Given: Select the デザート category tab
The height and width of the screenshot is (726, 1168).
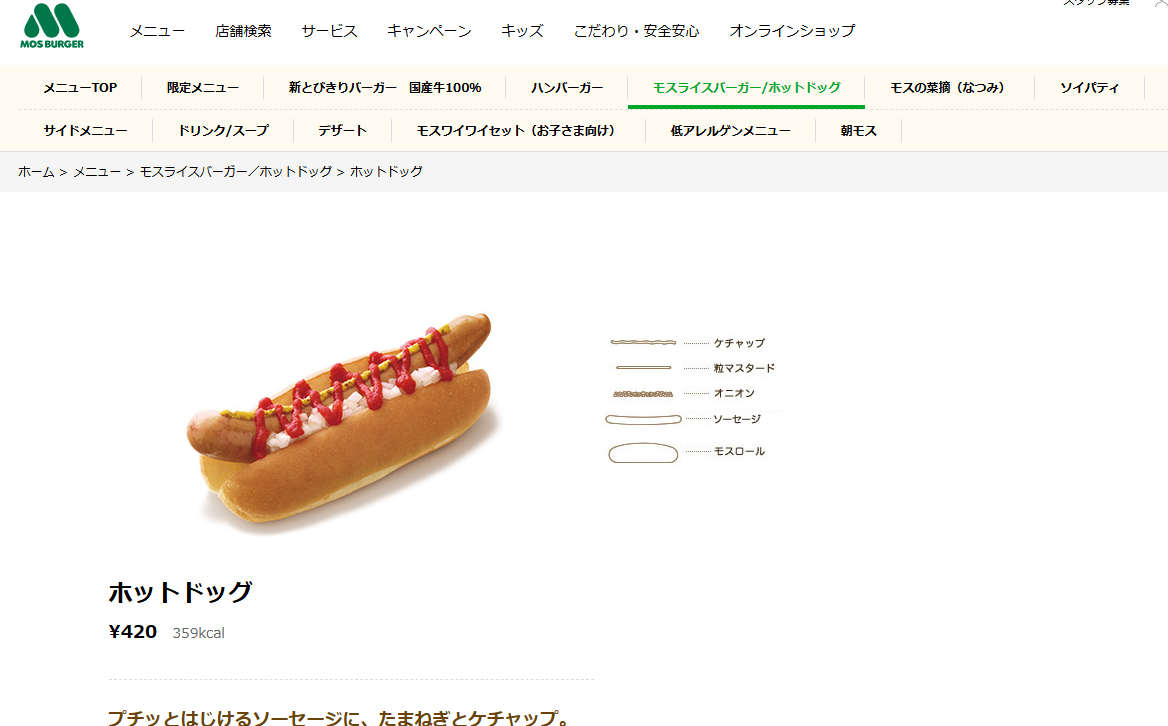Looking at the screenshot, I should [x=343, y=131].
